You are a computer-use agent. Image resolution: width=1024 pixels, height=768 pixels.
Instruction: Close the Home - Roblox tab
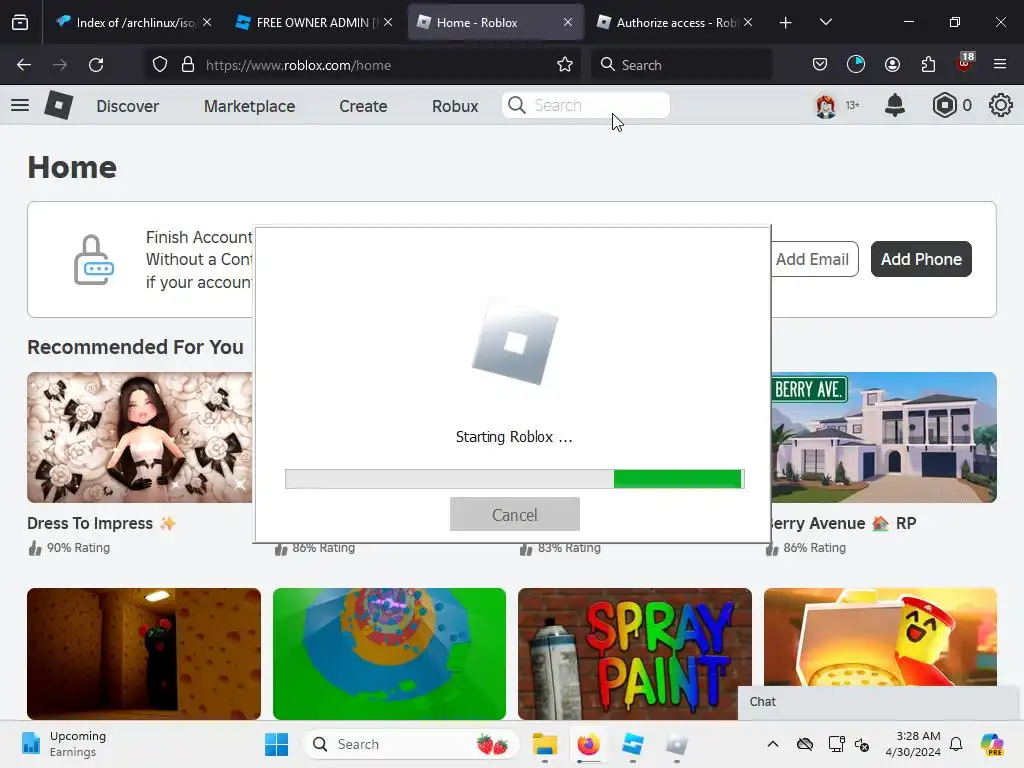click(x=568, y=22)
